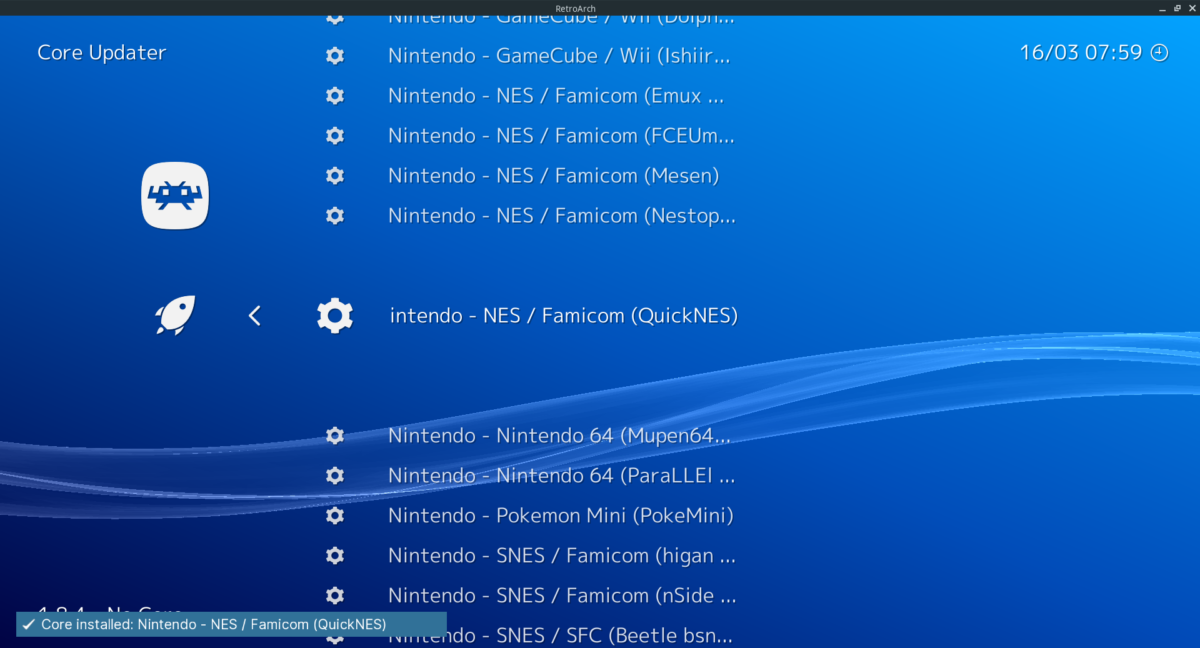Image resolution: width=1200 pixels, height=648 pixels.
Task: Click the Core Updater heading
Action: tap(101, 52)
